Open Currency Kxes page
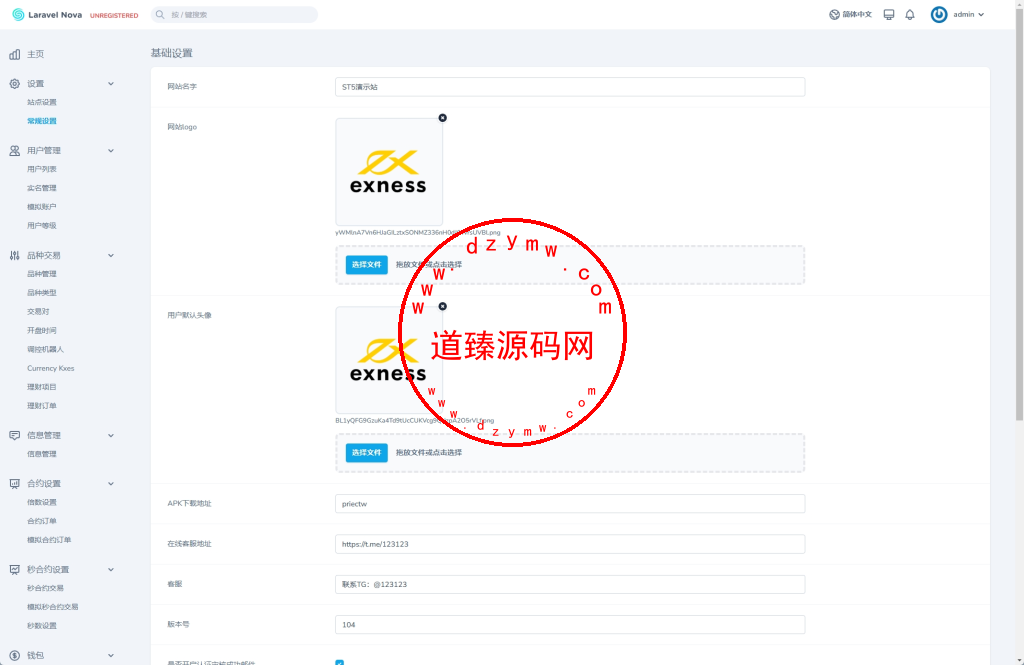Screen dimensions: 1024x665 coord(50,368)
